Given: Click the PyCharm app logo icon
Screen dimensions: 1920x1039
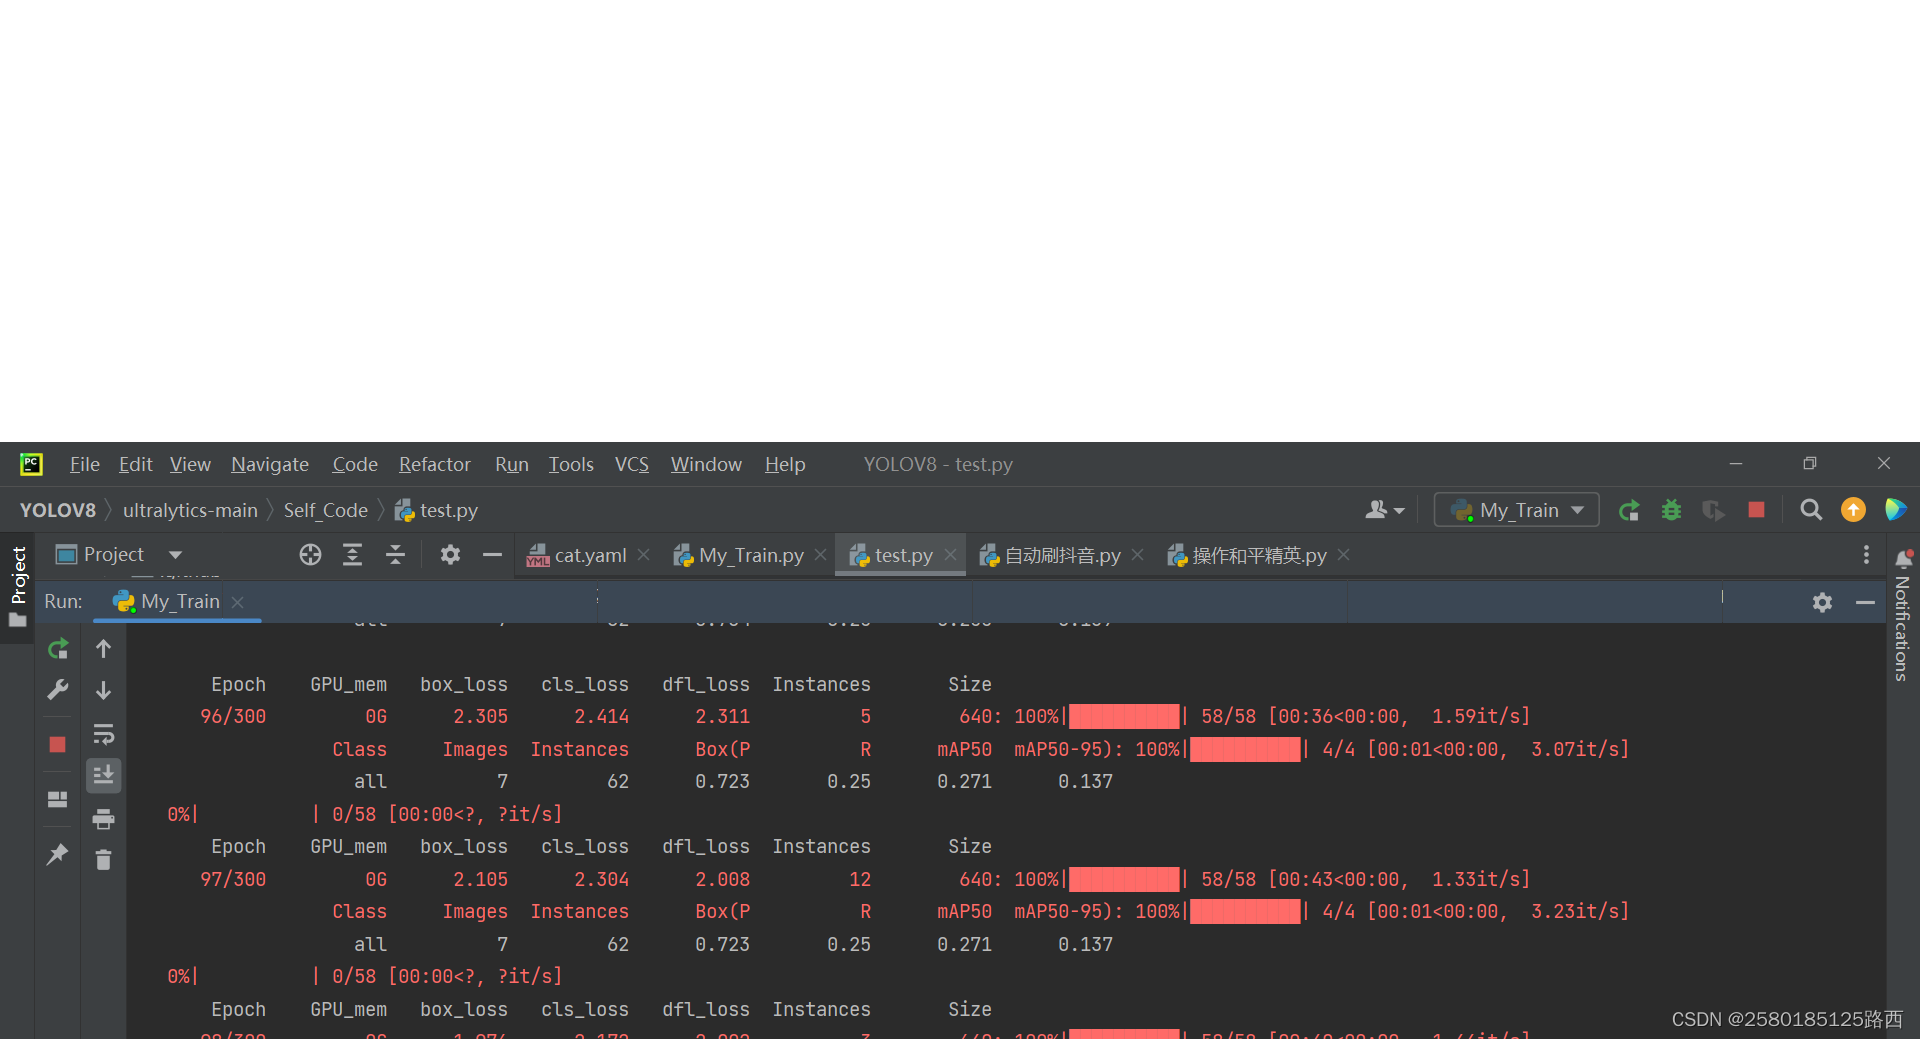Looking at the screenshot, I should 31,464.
